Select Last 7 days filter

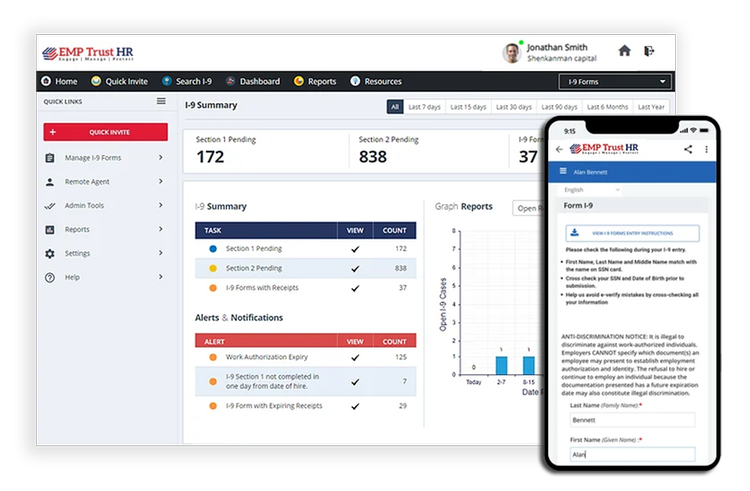tap(424, 107)
